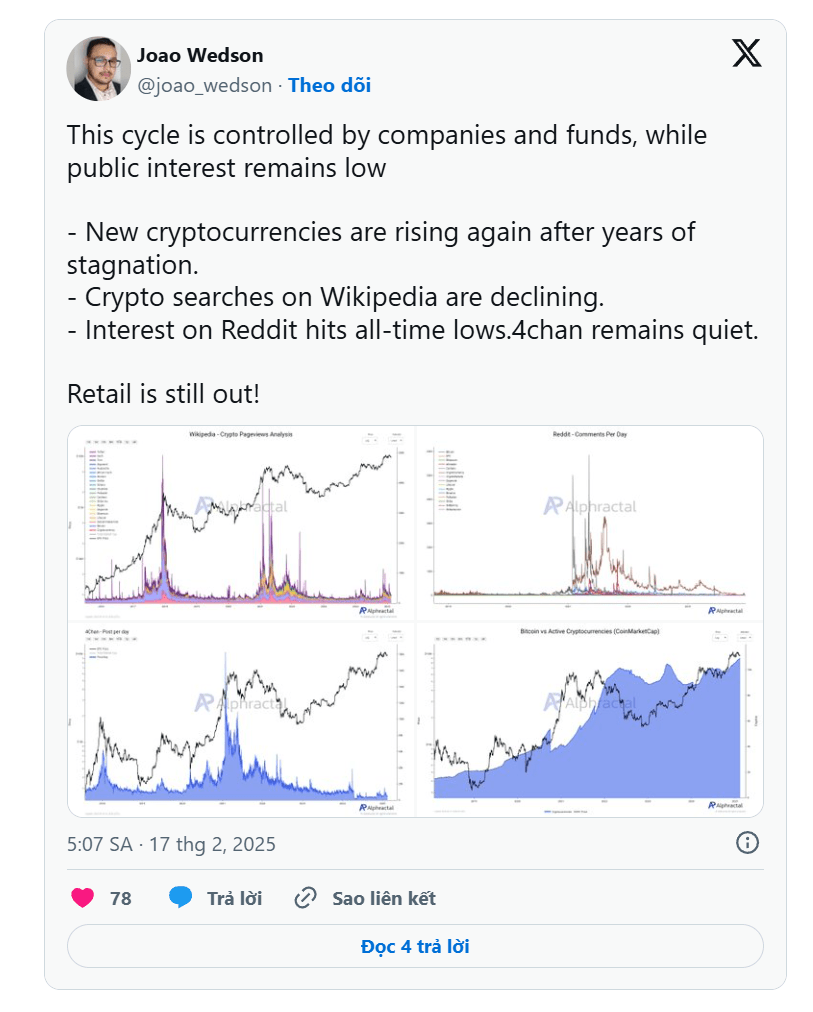Click the Trả lời reply label
The height and width of the screenshot is (1012, 813).
(x=234, y=898)
